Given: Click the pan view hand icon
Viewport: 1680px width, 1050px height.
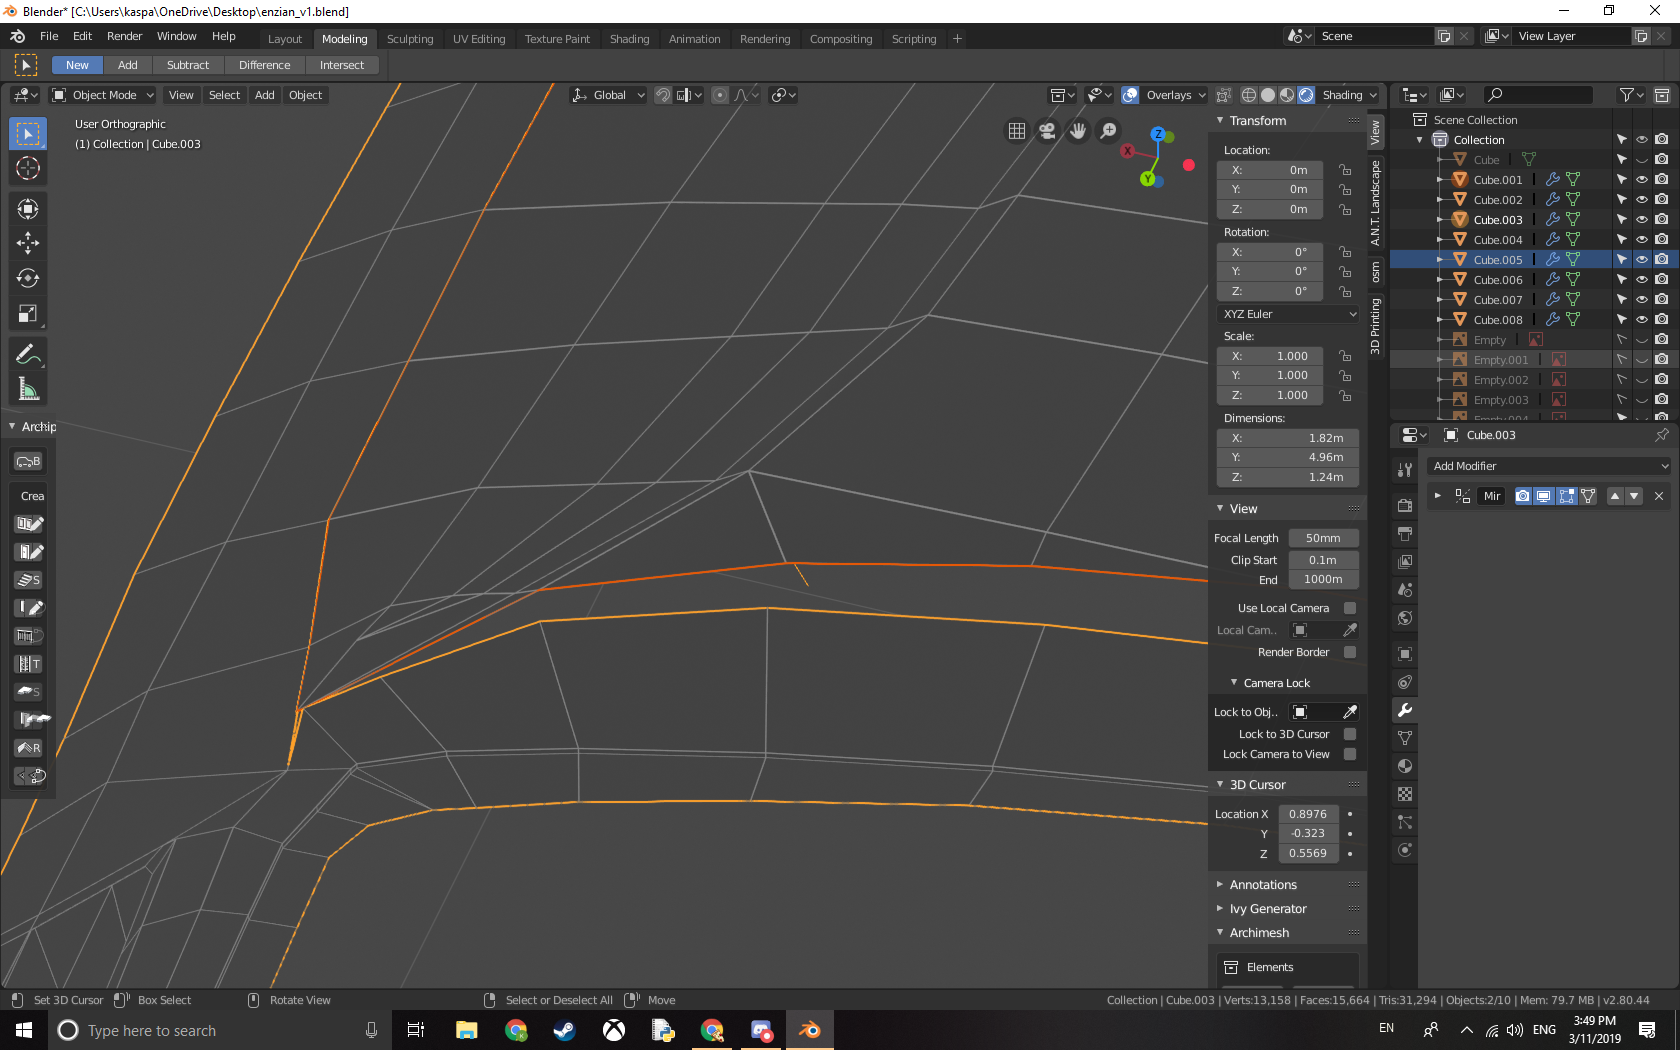Looking at the screenshot, I should [x=1078, y=131].
